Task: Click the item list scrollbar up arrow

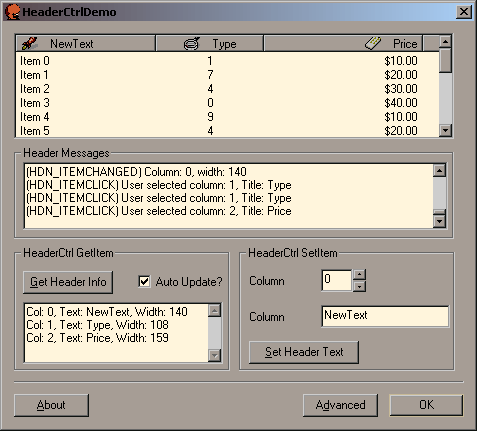Action: (445, 42)
